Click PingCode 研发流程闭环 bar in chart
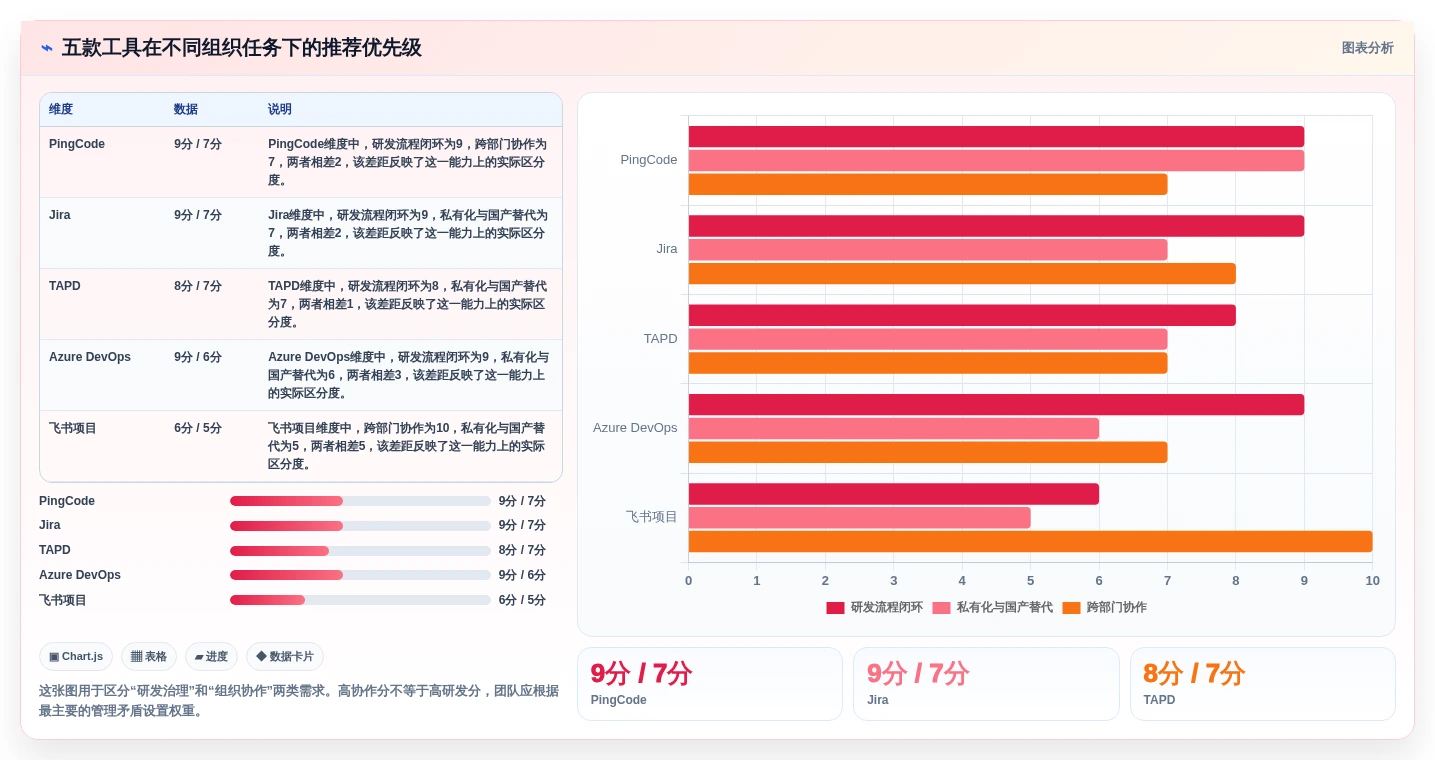Image resolution: width=1435 pixels, height=760 pixels. click(x=996, y=137)
